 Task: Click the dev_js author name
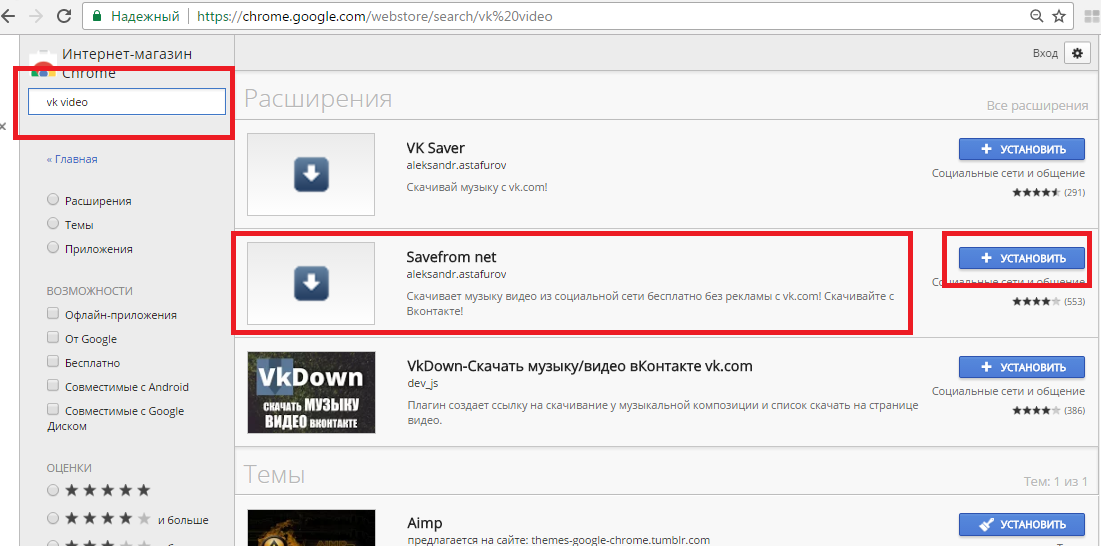click(x=423, y=383)
